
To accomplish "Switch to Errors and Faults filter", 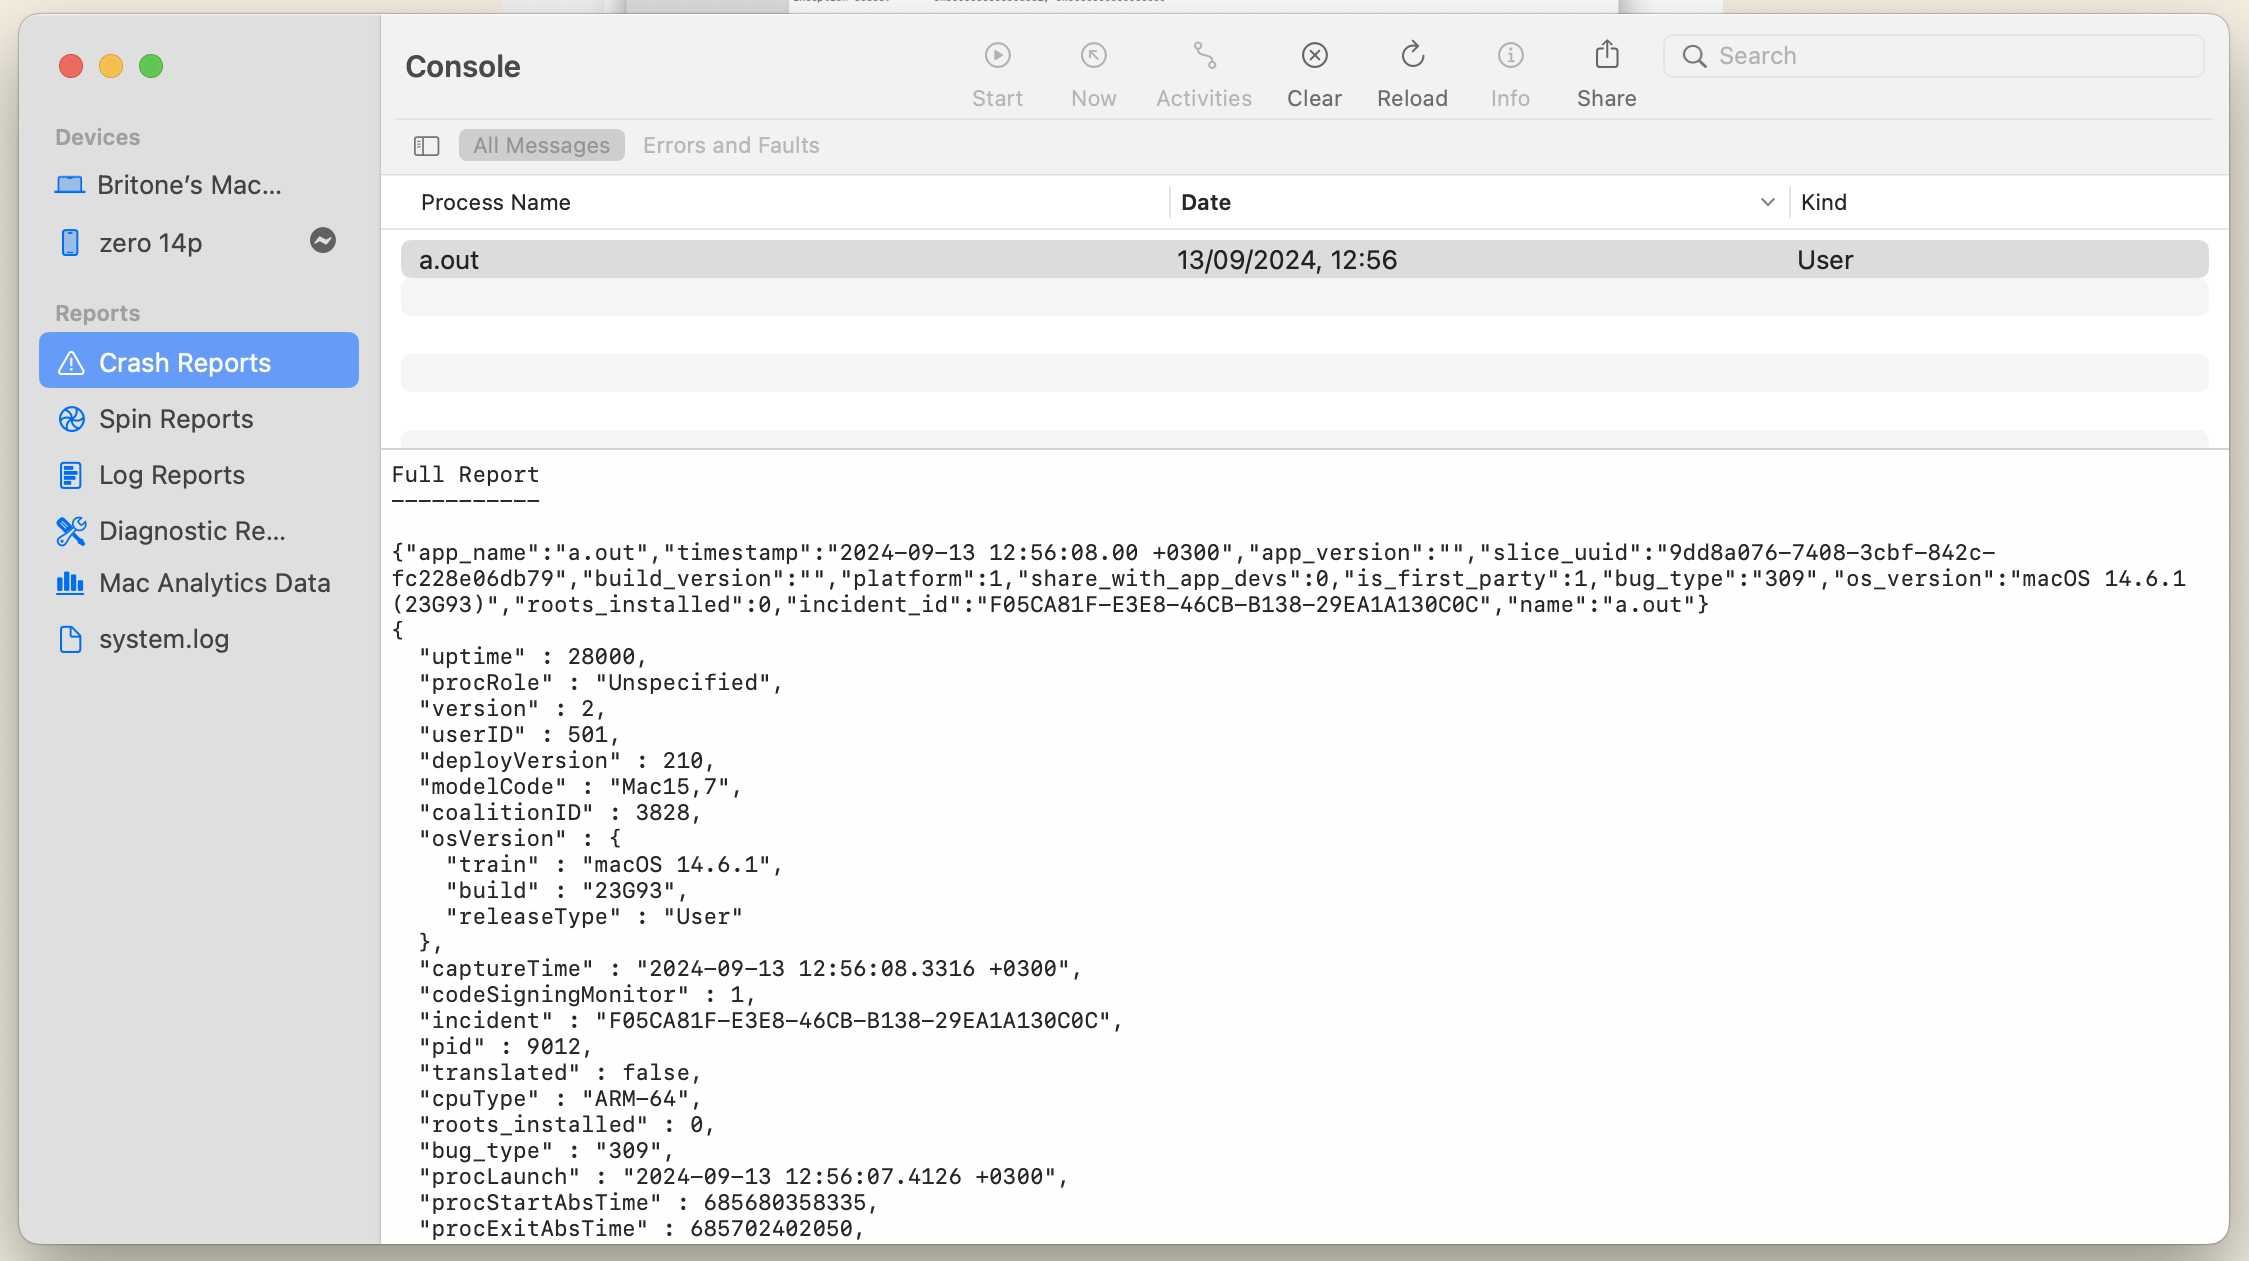I will [731, 146].
